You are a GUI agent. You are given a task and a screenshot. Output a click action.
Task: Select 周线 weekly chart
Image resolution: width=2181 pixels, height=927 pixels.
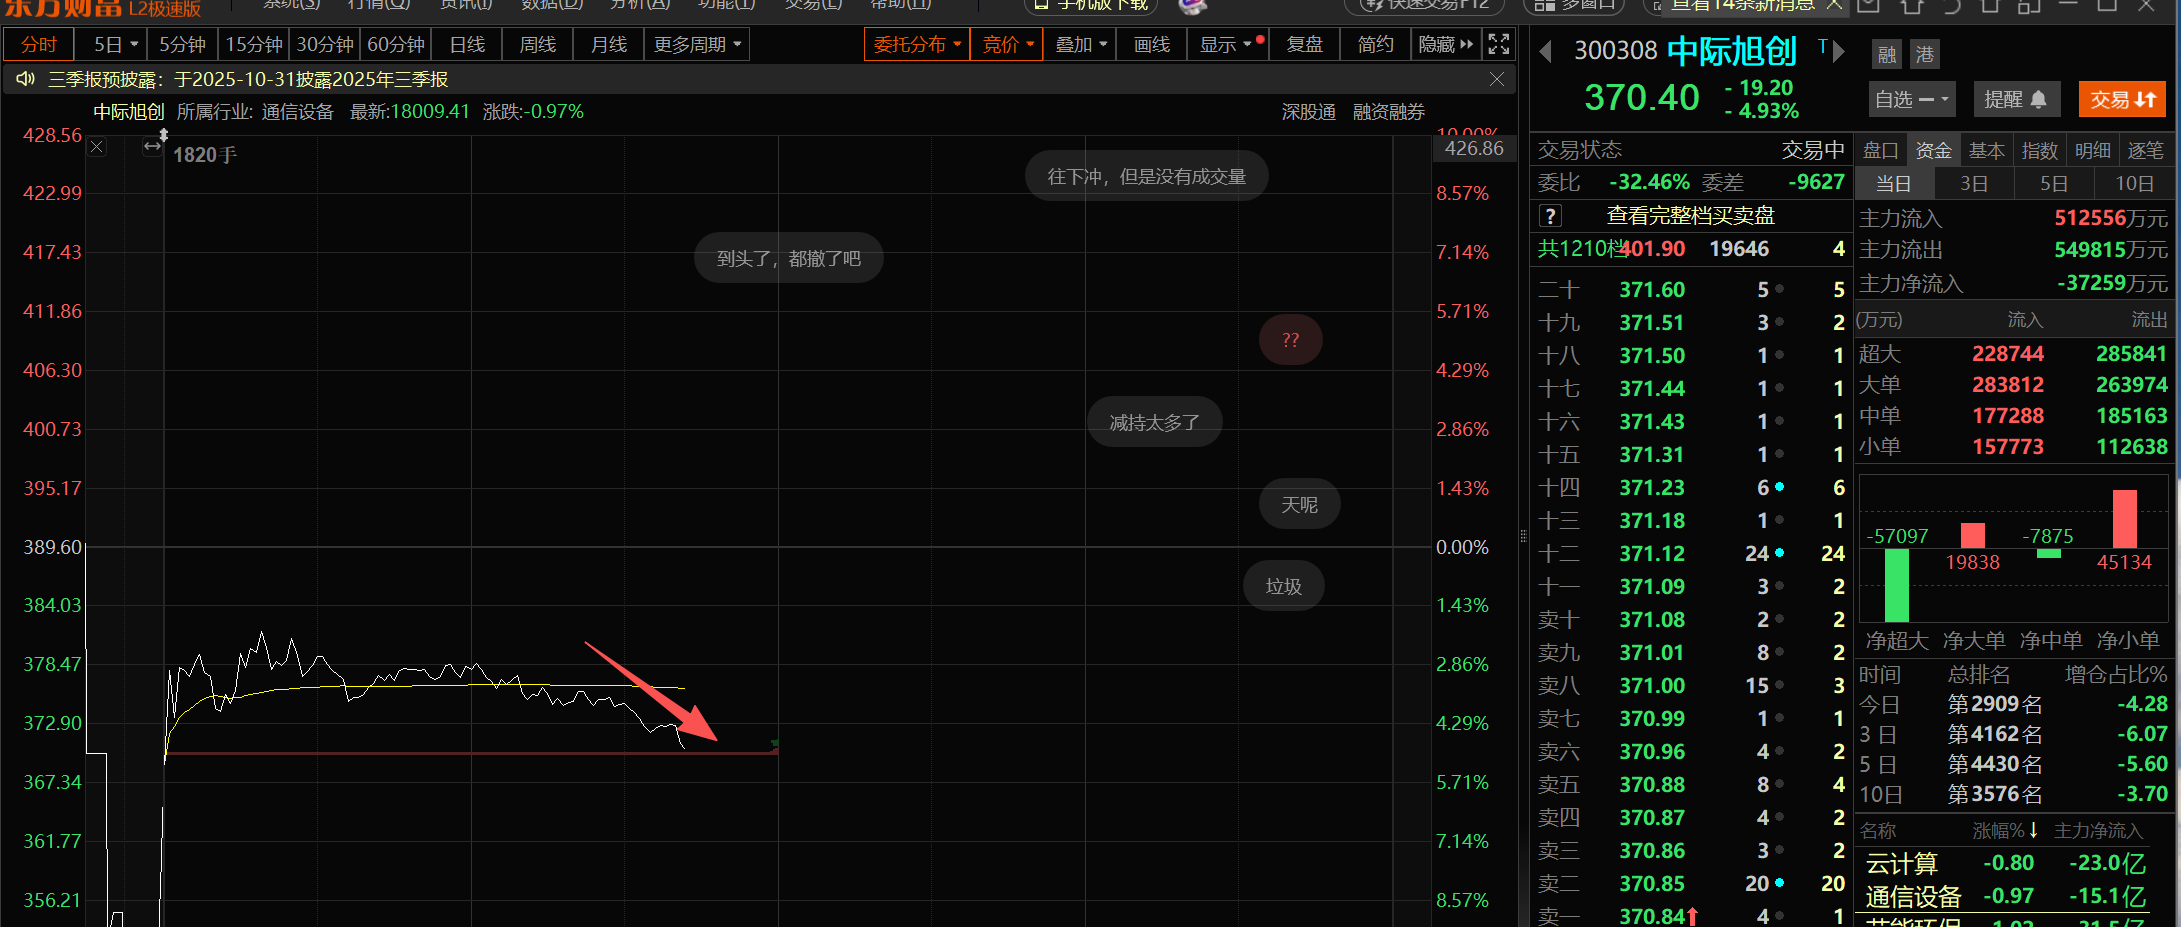pos(538,44)
